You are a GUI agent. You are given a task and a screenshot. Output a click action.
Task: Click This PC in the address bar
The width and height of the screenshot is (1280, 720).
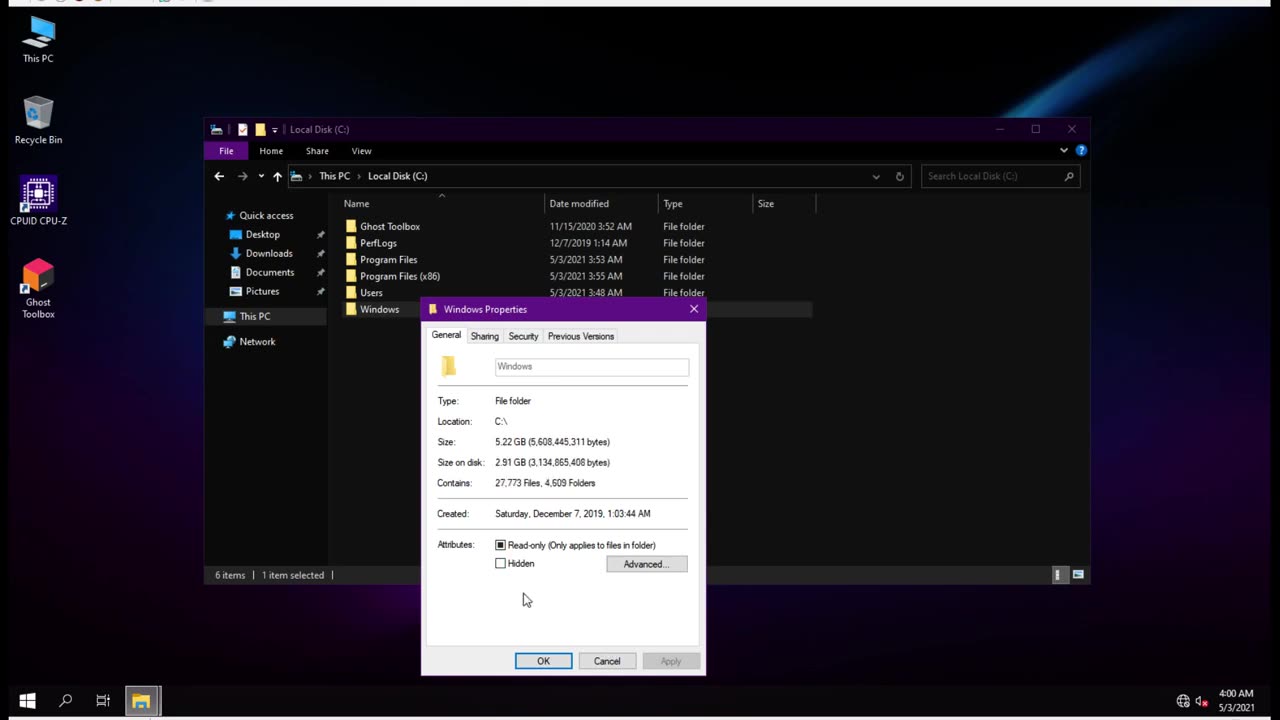click(x=334, y=176)
